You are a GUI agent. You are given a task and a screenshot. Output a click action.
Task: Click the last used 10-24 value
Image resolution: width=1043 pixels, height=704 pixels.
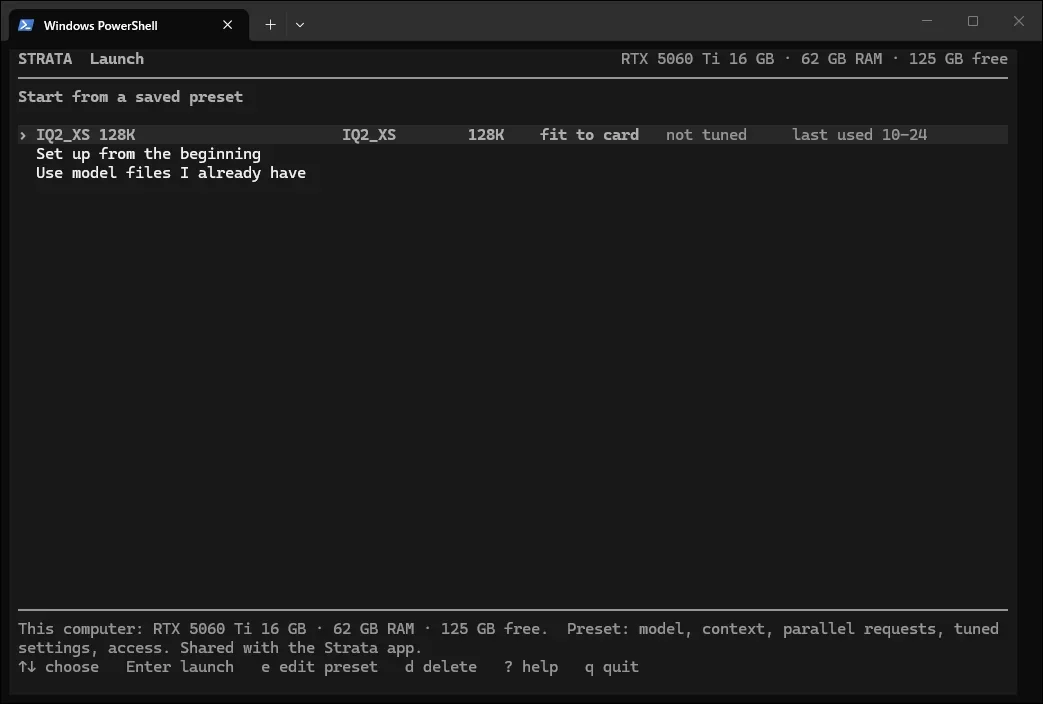pos(859,134)
